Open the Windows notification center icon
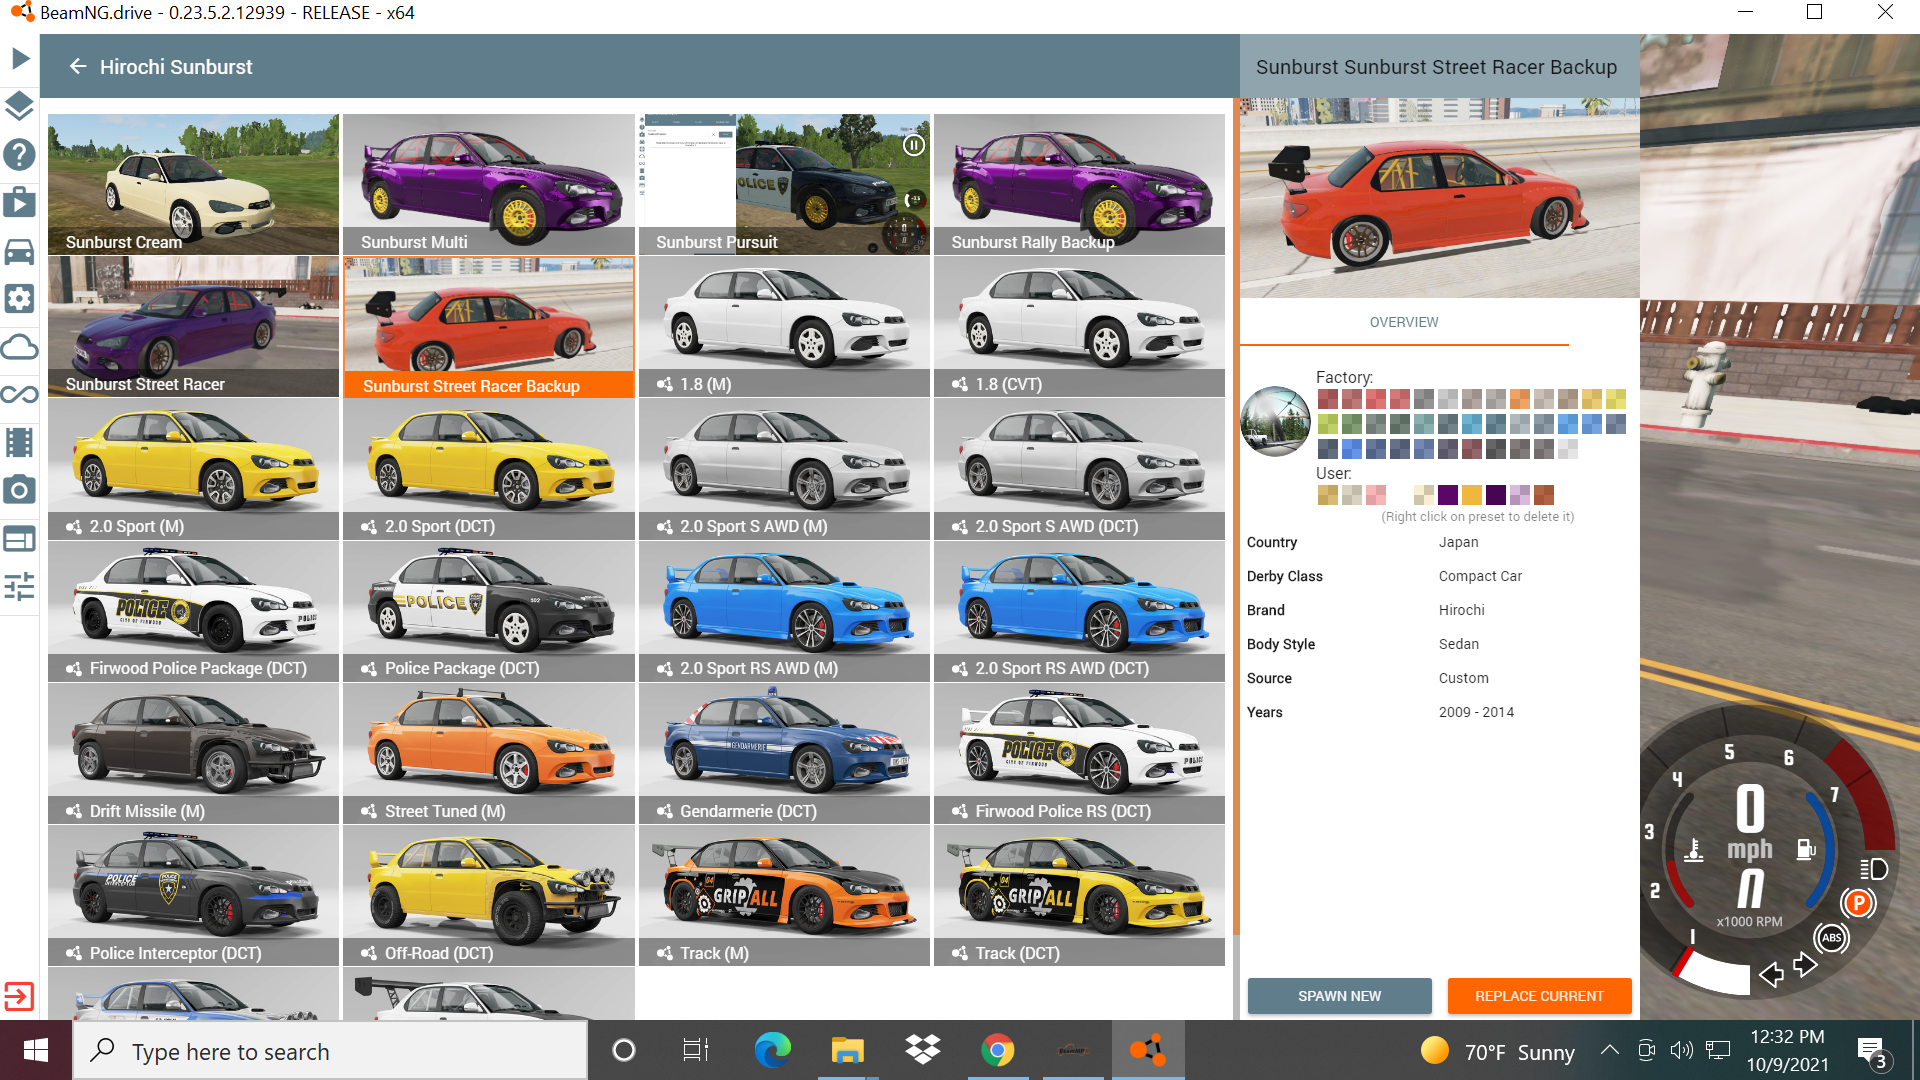Image resolution: width=1920 pixels, height=1080 pixels. click(1872, 1052)
